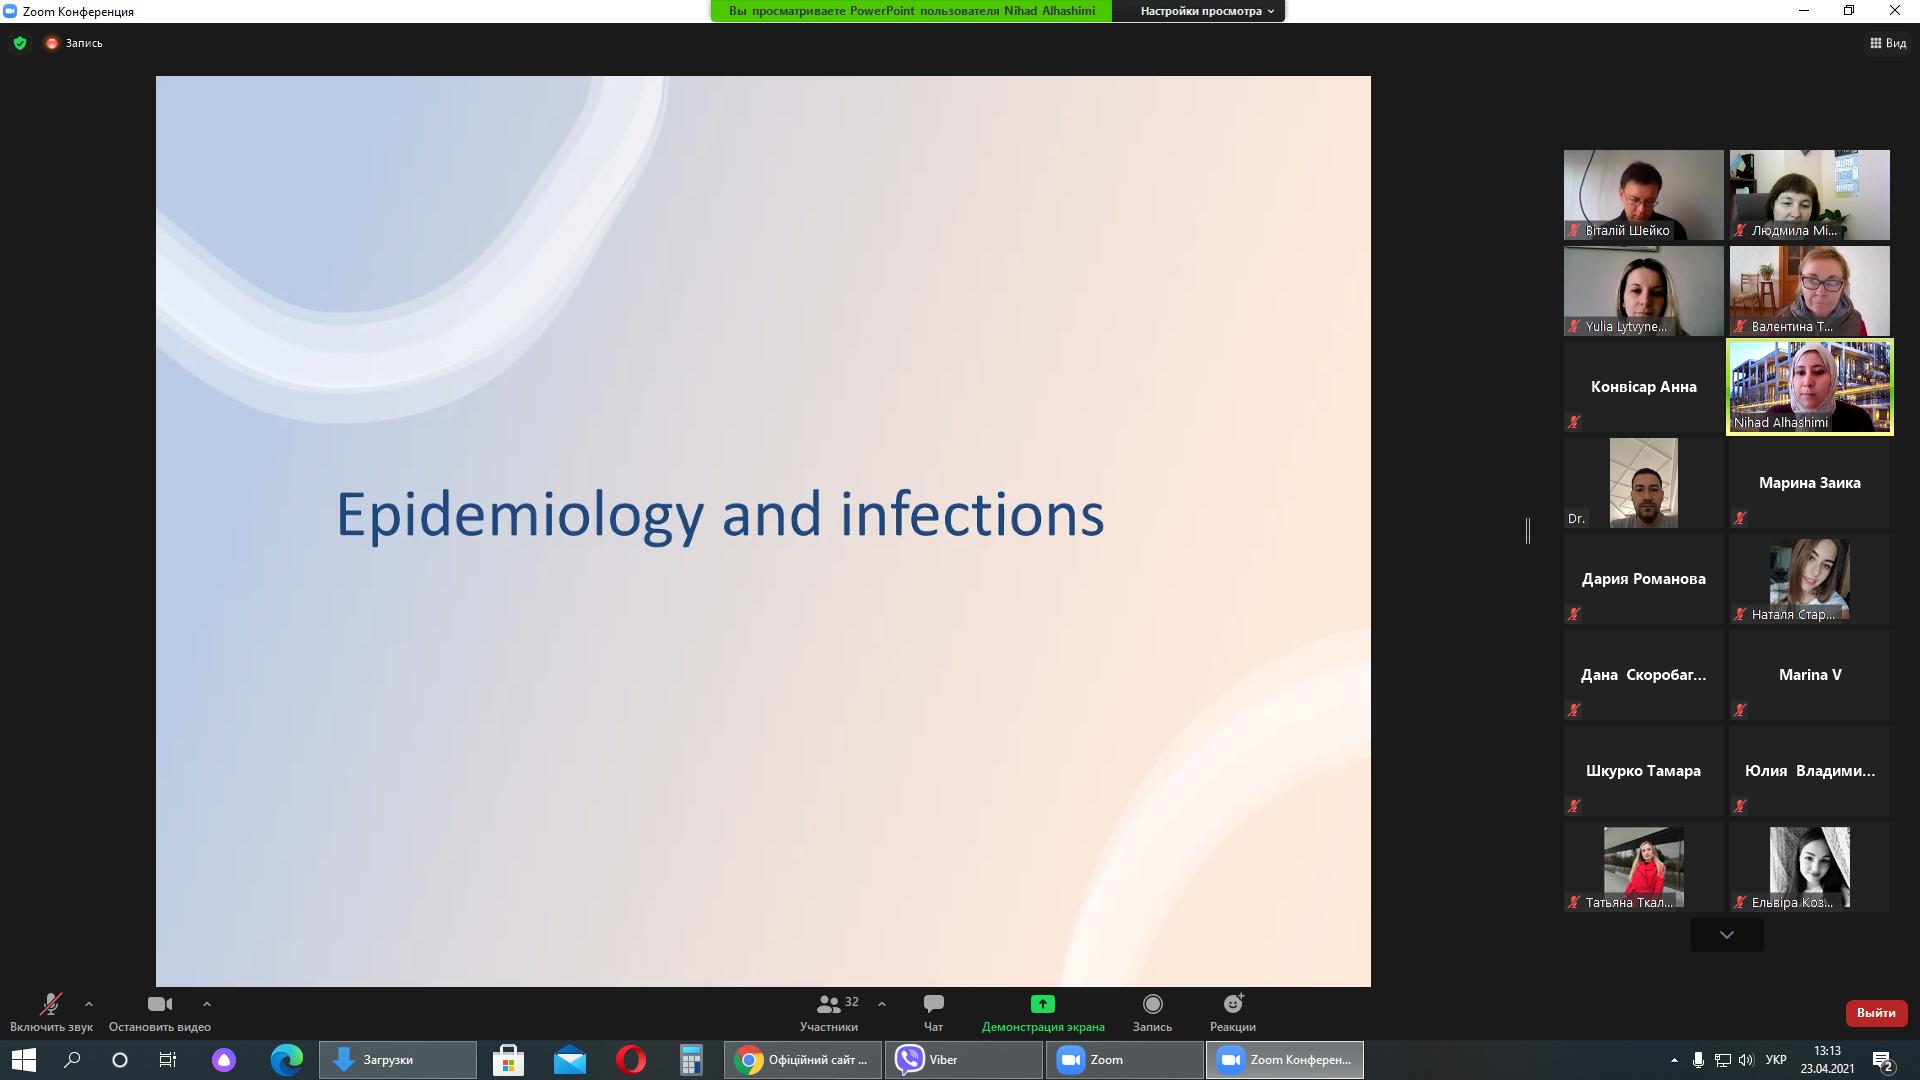Select Наталя Стар... participant tile

[x=1810, y=579]
